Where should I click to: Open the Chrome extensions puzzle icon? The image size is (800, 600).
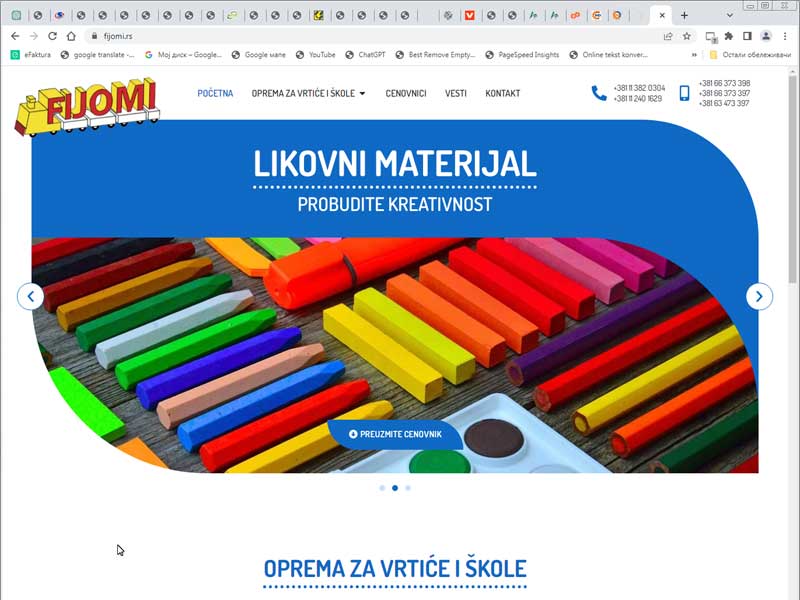pos(729,36)
